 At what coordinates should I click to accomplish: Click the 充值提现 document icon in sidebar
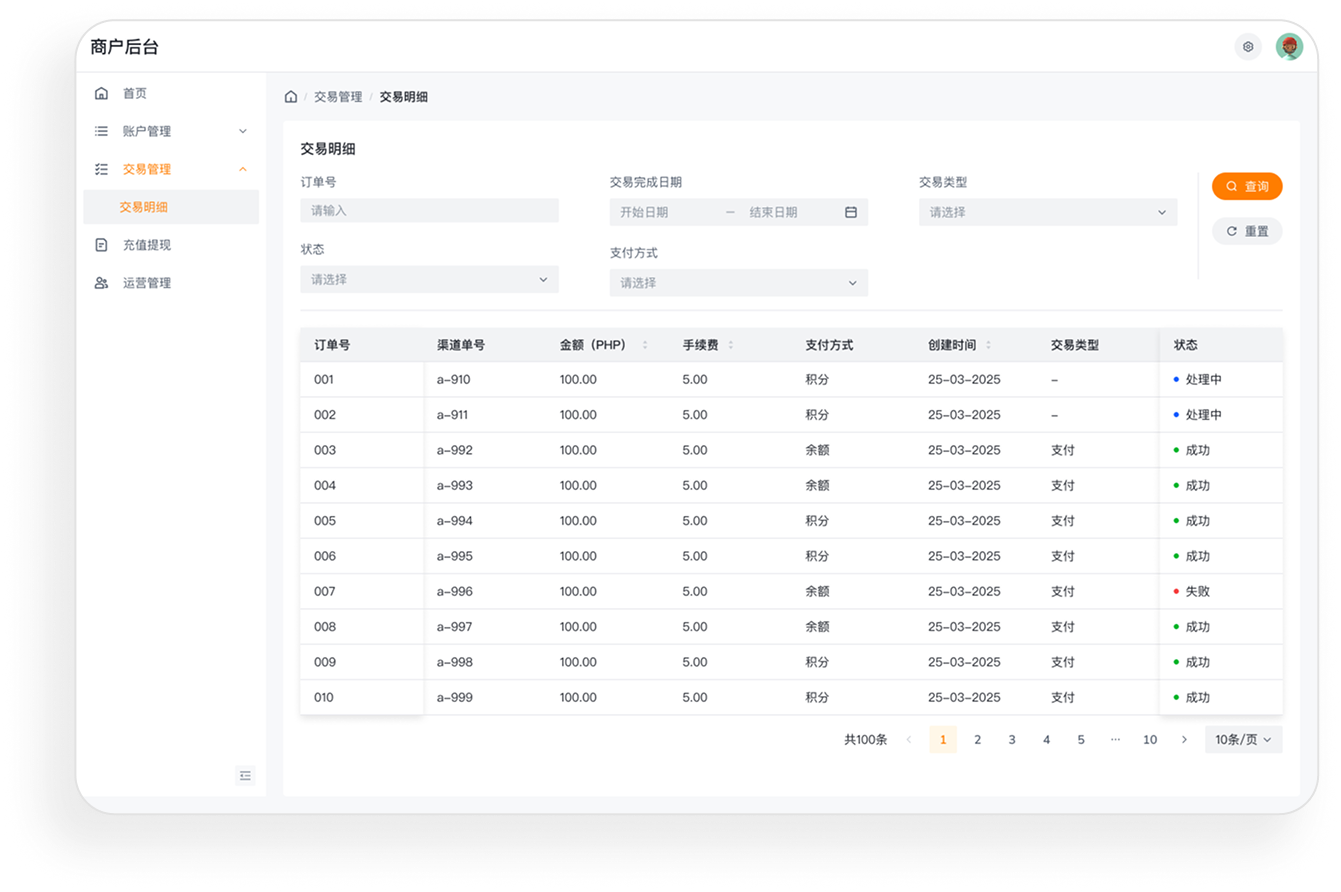point(101,245)
